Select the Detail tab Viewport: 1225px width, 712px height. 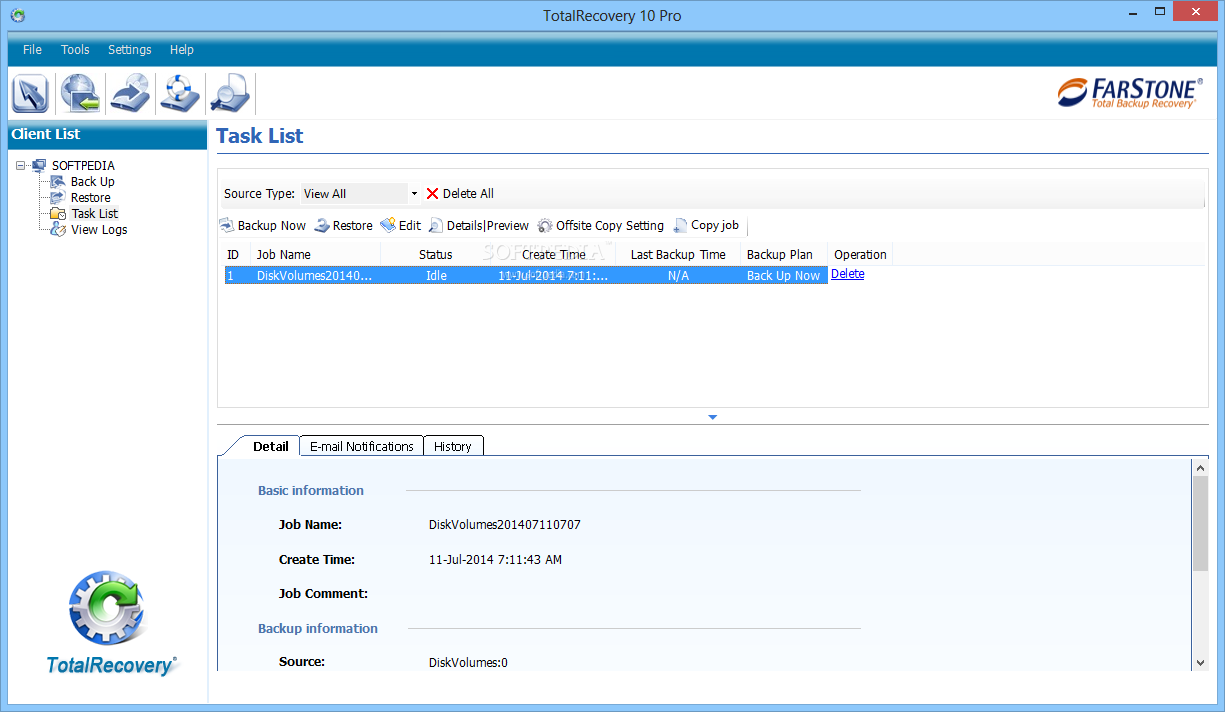[x=271, y=446]
